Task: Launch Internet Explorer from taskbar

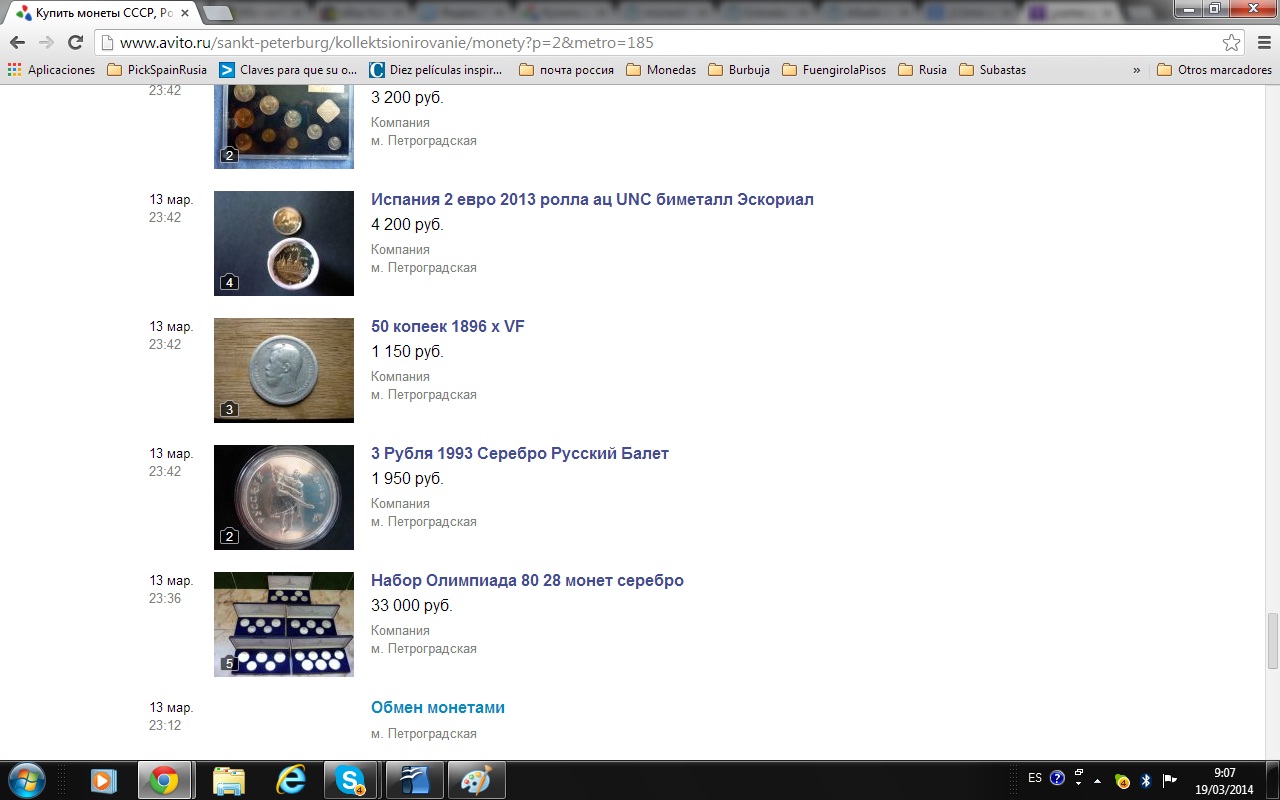Action: [x=290, y=780]
